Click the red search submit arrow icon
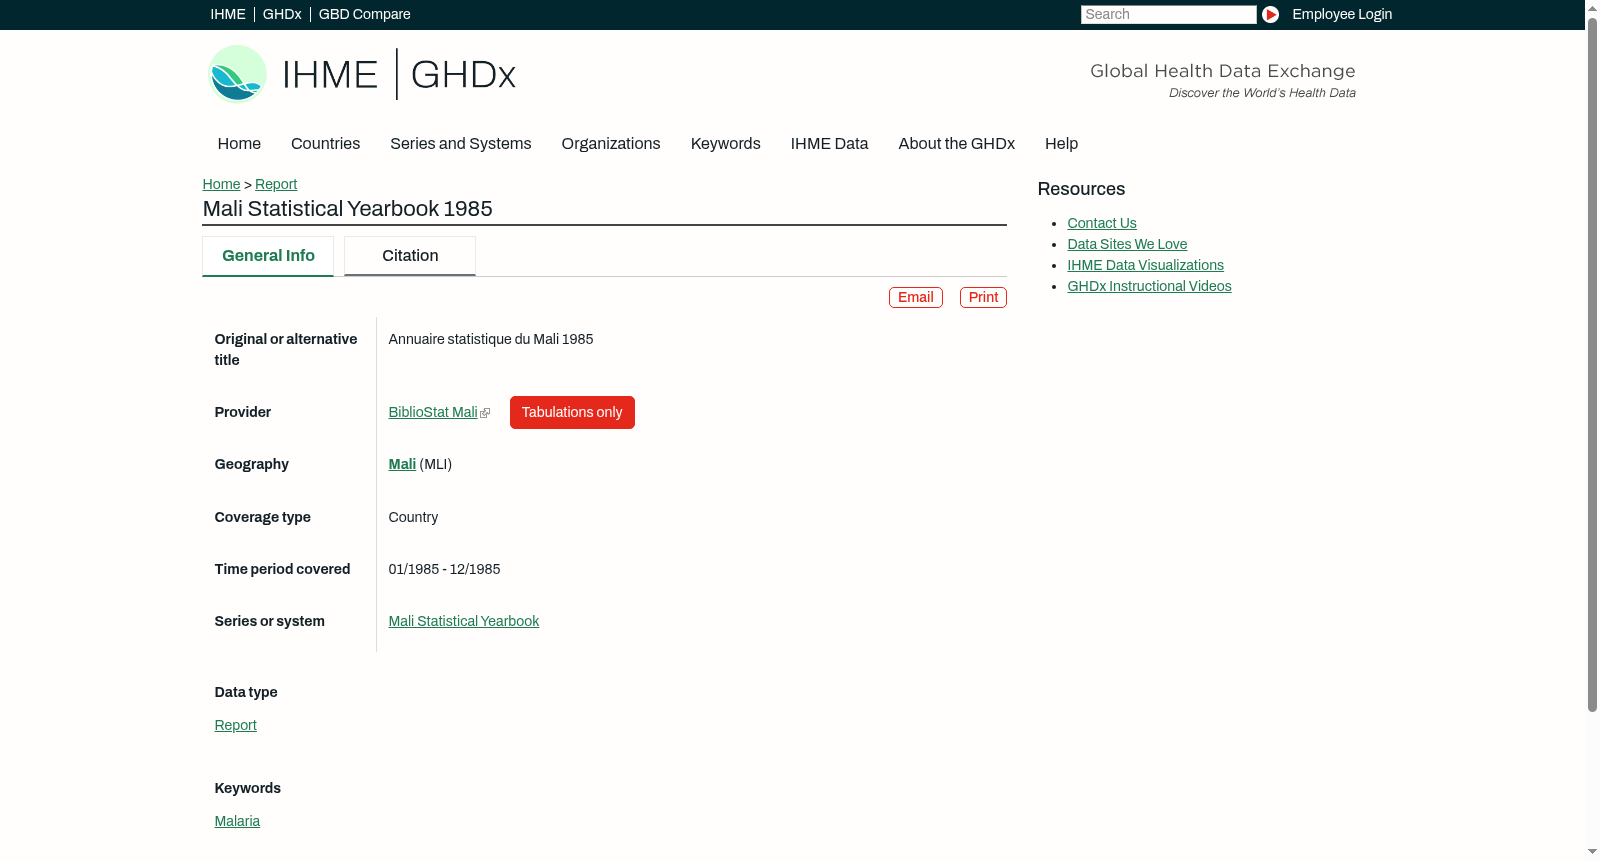This screenshot has height=861, width=1600. click(x=1270, y=14)
